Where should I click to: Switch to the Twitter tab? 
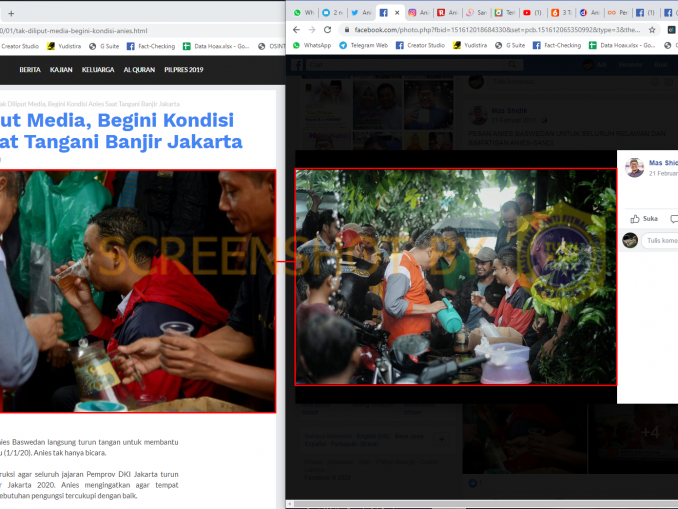point(361,13)
